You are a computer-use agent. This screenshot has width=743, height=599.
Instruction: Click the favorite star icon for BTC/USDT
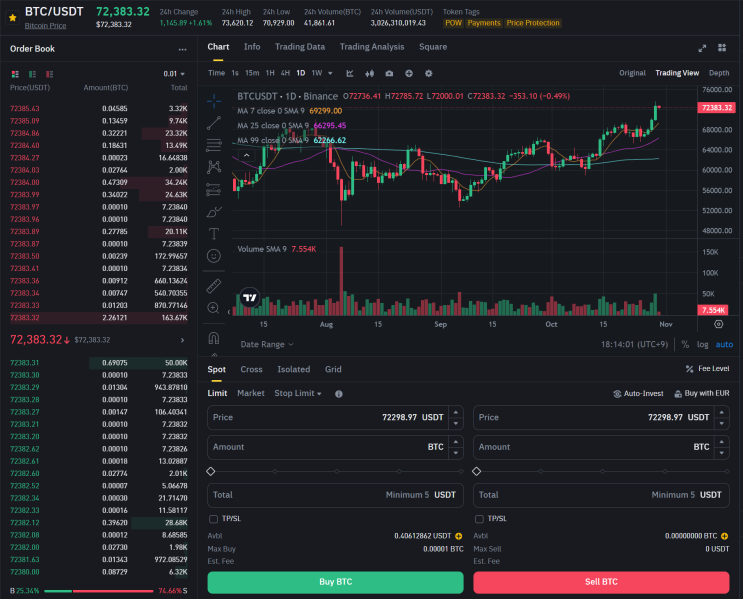13,18
